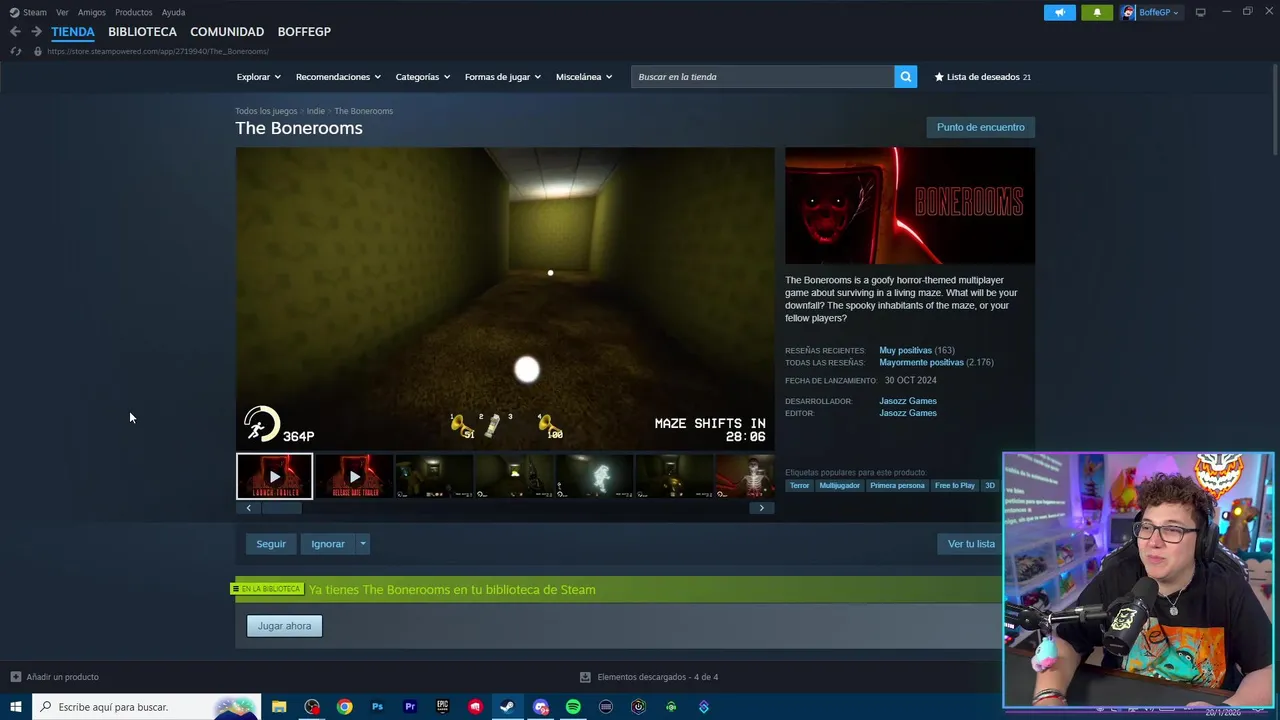The image size is (1280, 720).
Task: Click Añadir un producto
Action: (54, 677)
